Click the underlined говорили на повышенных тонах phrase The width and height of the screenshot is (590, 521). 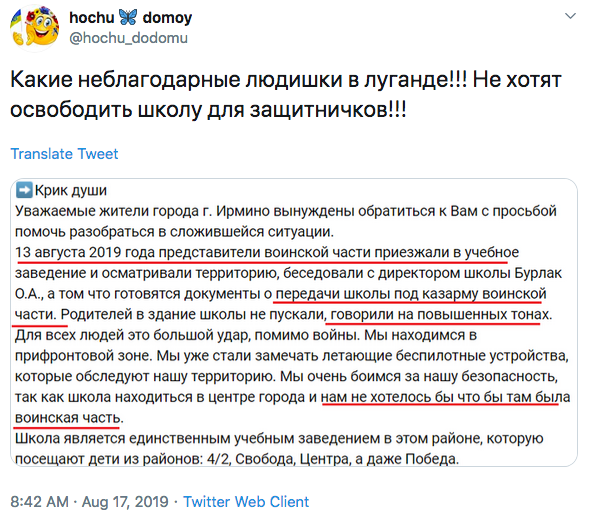pyautogui.click(x=438, y=314)
